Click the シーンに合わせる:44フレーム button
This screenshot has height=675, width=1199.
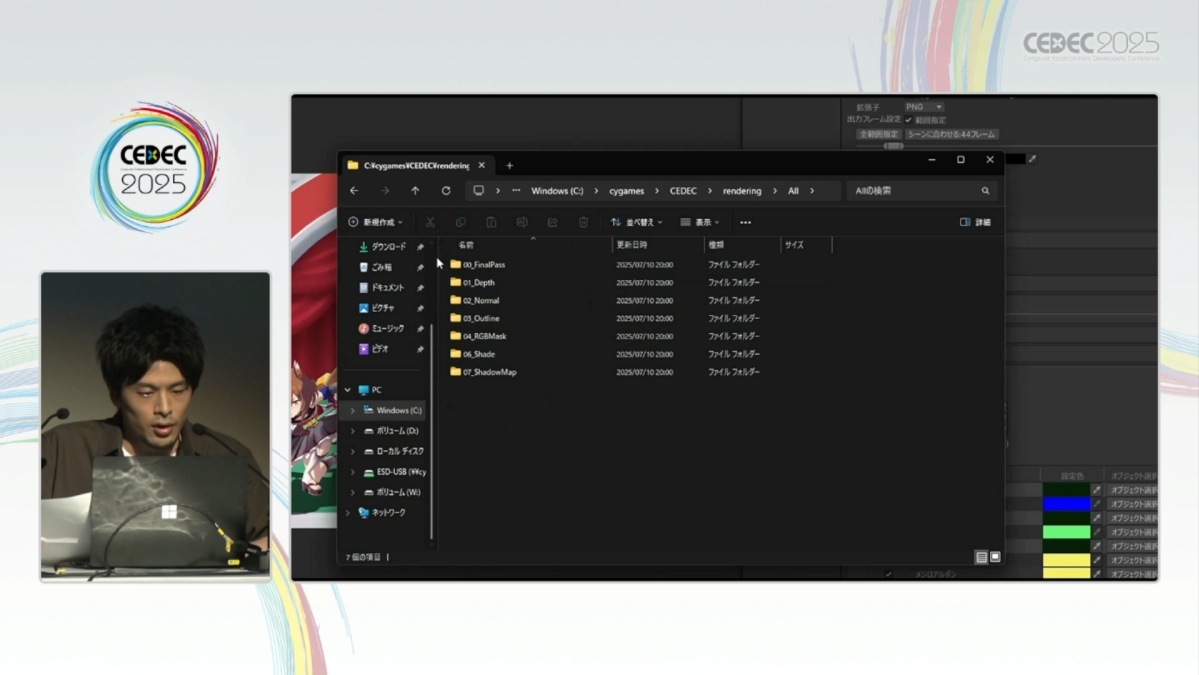click(951, 135)
